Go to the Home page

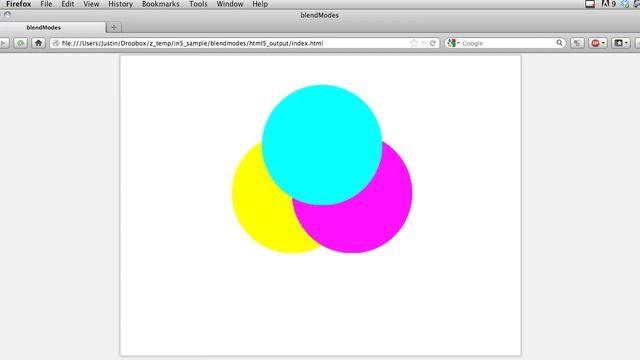tap(38, 43)
